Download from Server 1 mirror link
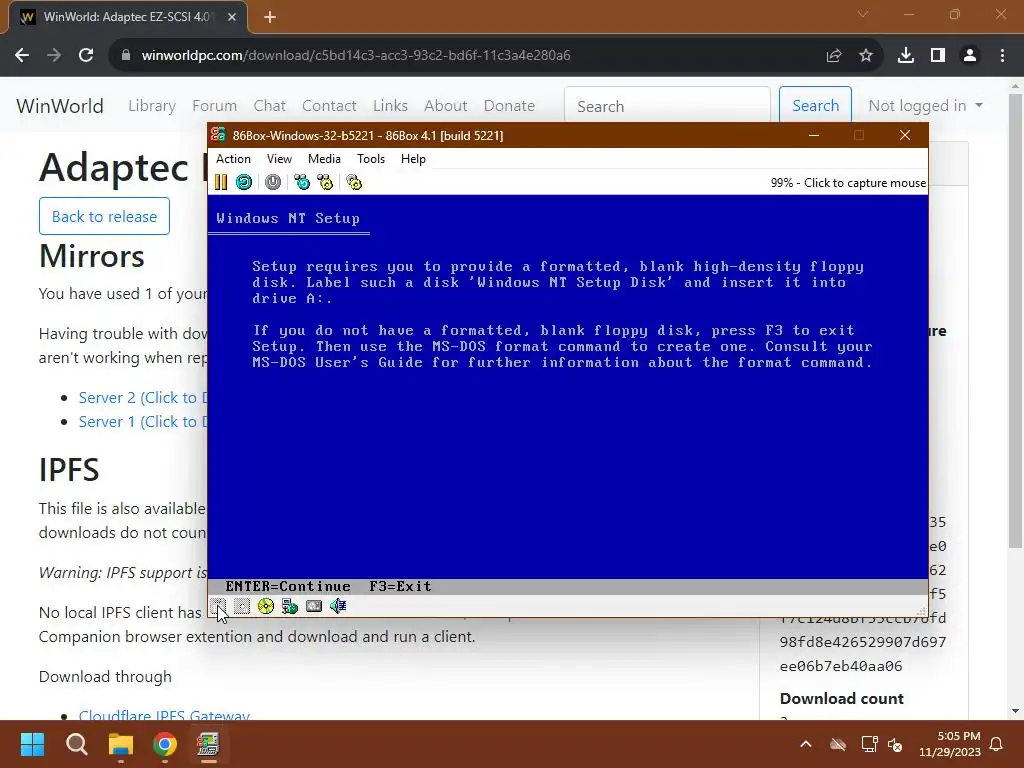1024x768 pixels. (x=142, y=422)
